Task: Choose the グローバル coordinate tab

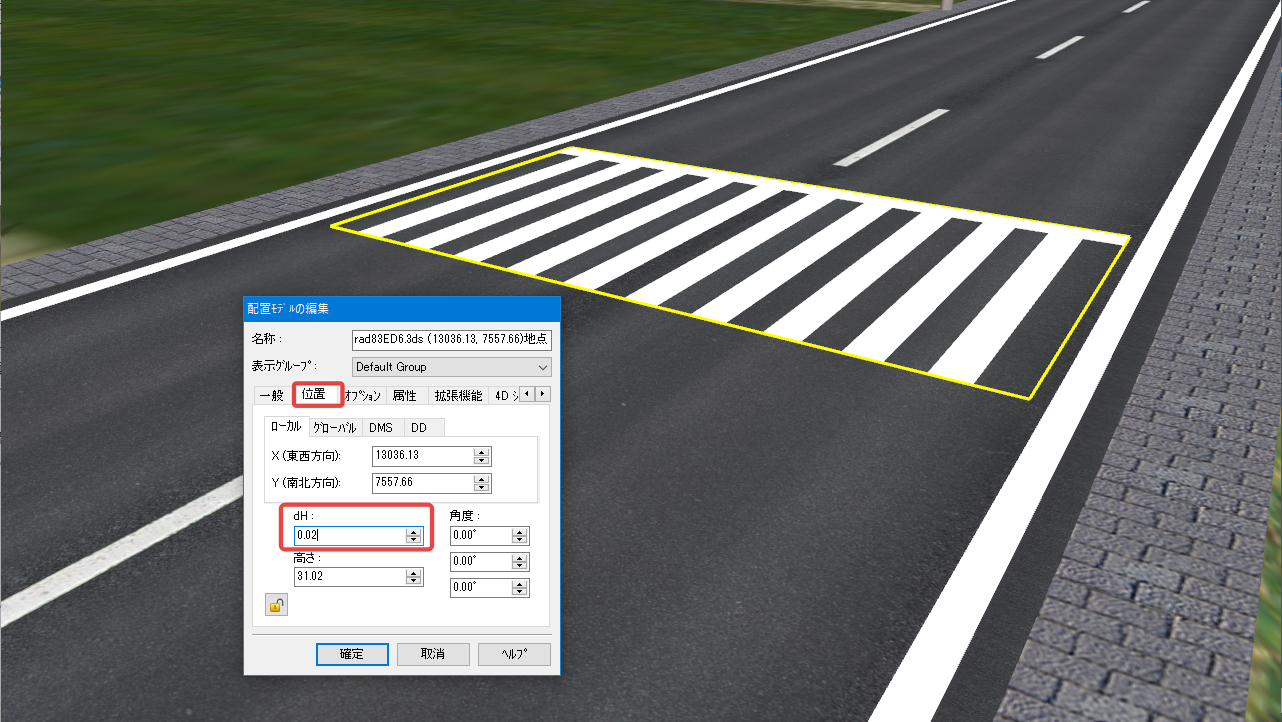Action: 334,427
